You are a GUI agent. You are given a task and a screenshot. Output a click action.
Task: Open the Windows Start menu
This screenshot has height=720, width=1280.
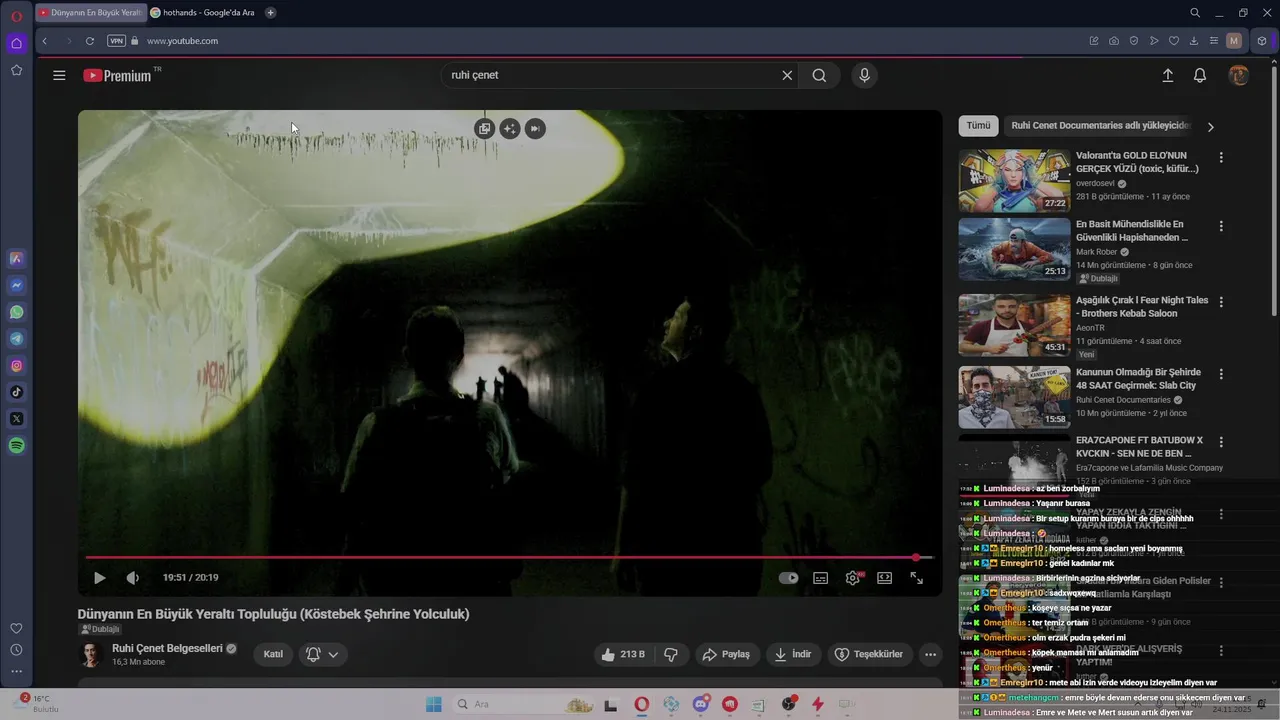(x=433, y=704)
